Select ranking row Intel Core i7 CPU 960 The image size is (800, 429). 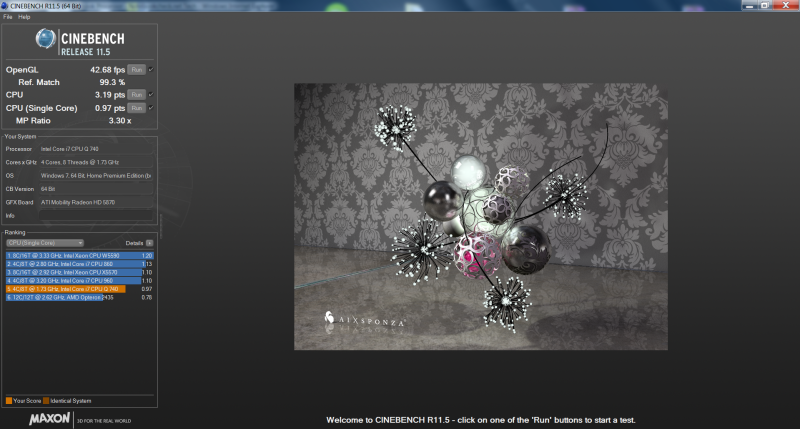point(80,281)
